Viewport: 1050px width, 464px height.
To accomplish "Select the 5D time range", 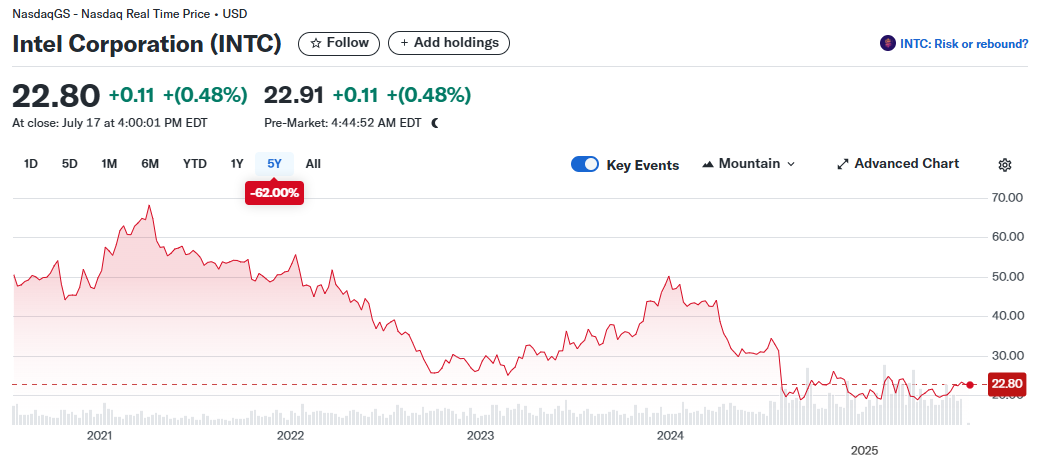I will 70,164.
